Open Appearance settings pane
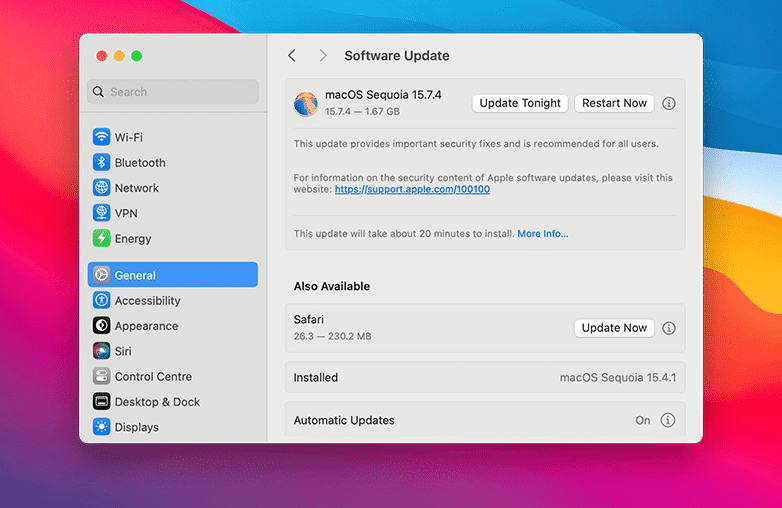Screen dimensions: 782x508 (146, 326)
